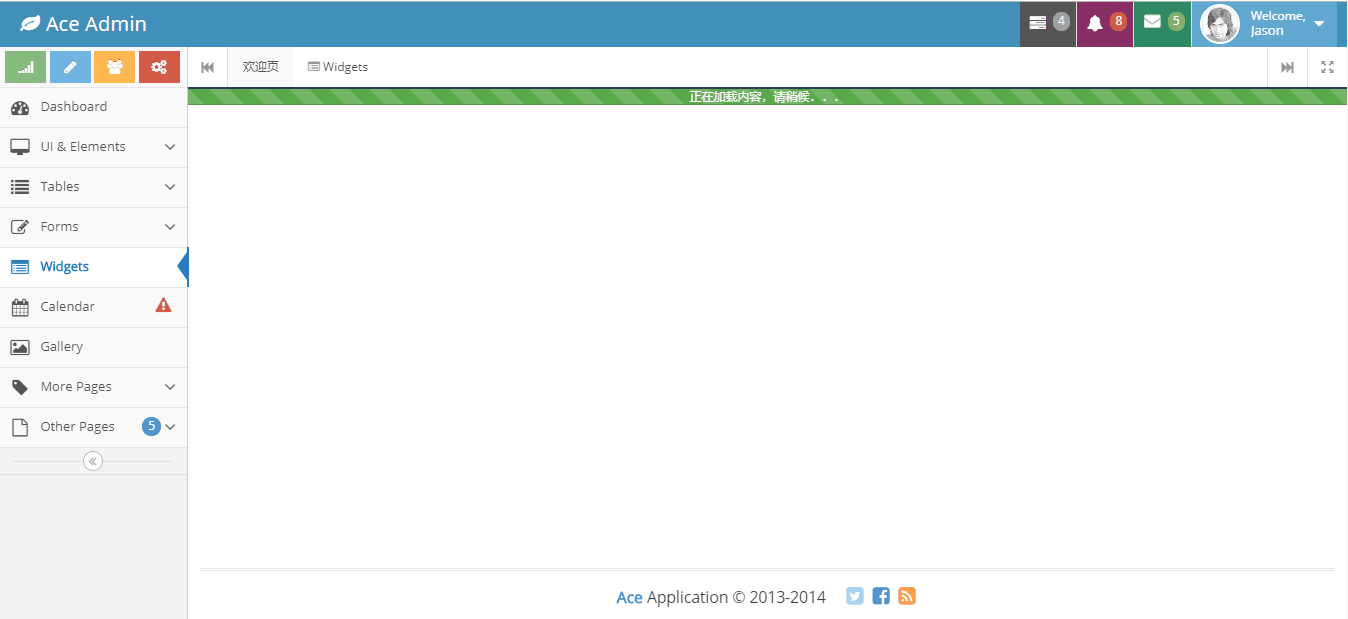
Task: Click the Tables list icon
Action: [x=20, y=187]
